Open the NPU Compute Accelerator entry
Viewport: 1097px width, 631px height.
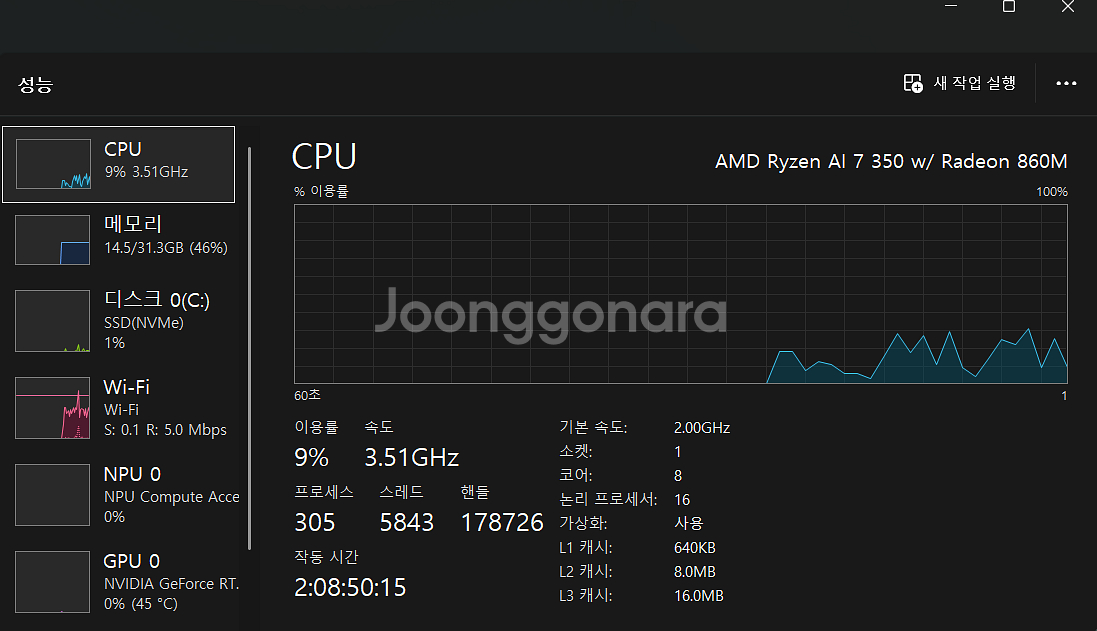(171, 497)
